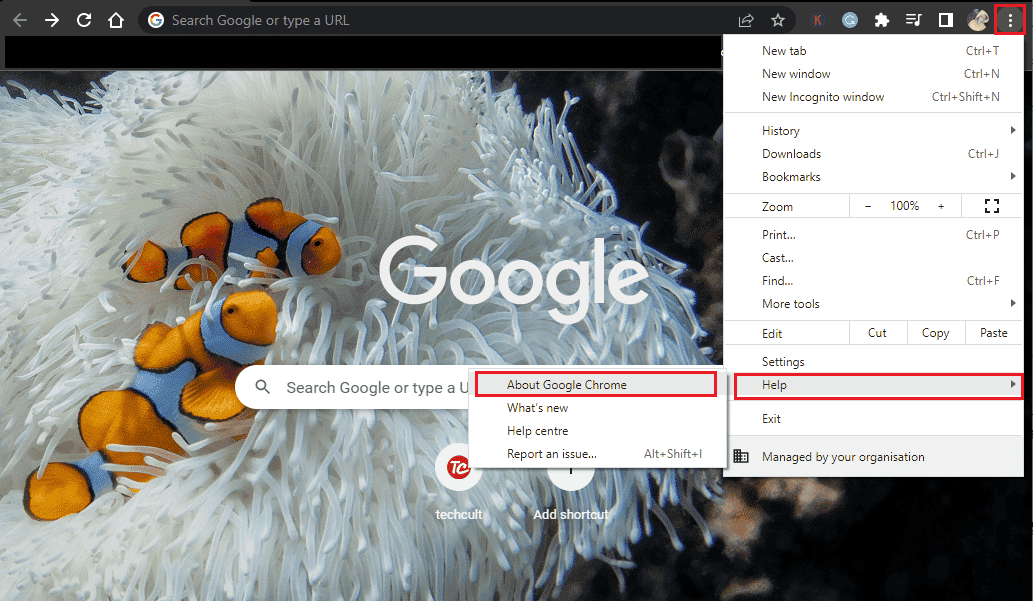Toggle the side panel icon

pos(946,20)
